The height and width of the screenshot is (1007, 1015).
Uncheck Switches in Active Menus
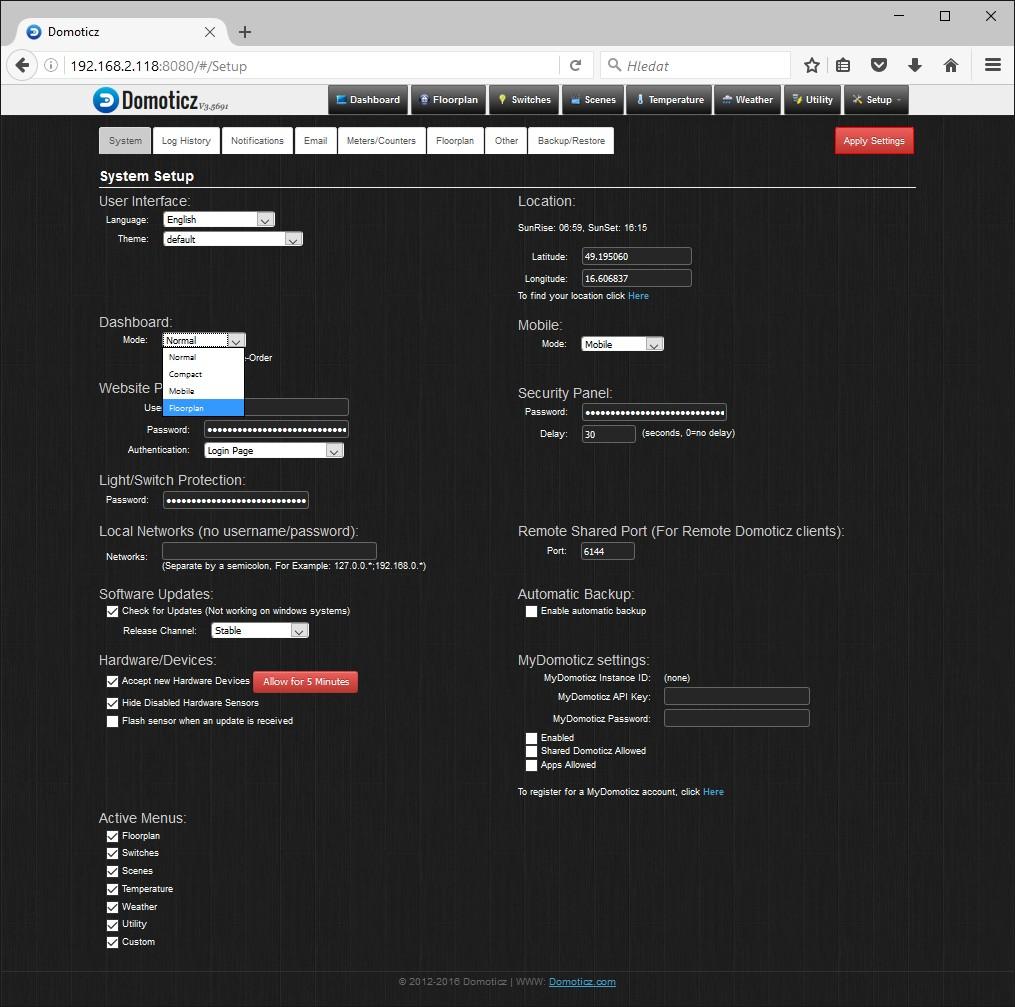pos(113,854)
